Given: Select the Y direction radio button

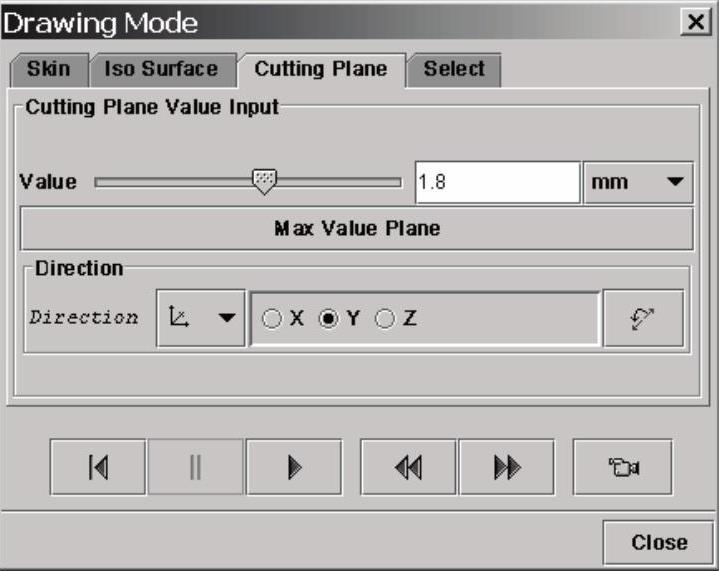Looking at the screenshot, I should 328,318.
